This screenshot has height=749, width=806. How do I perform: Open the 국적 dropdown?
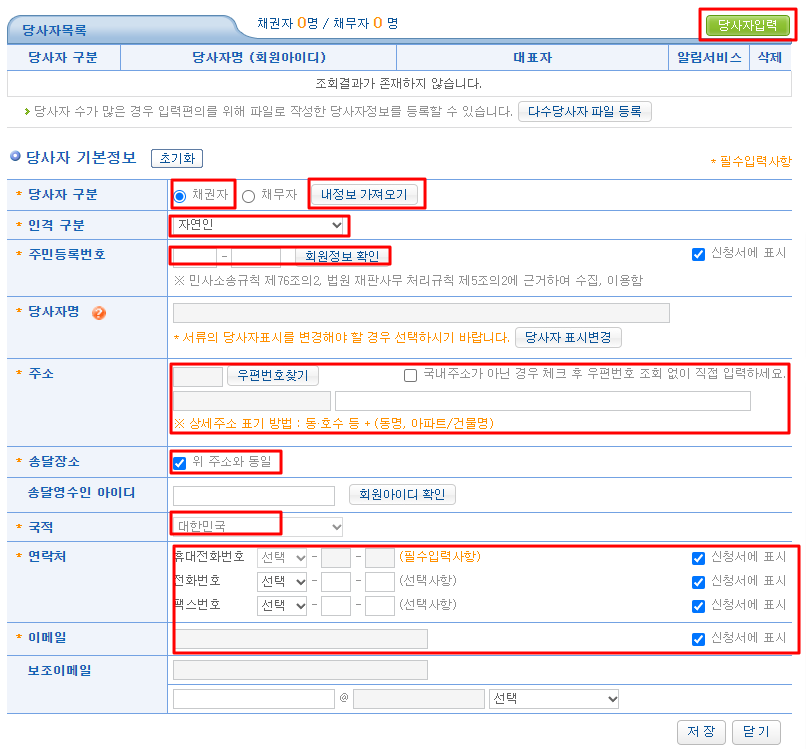[258, 526]
